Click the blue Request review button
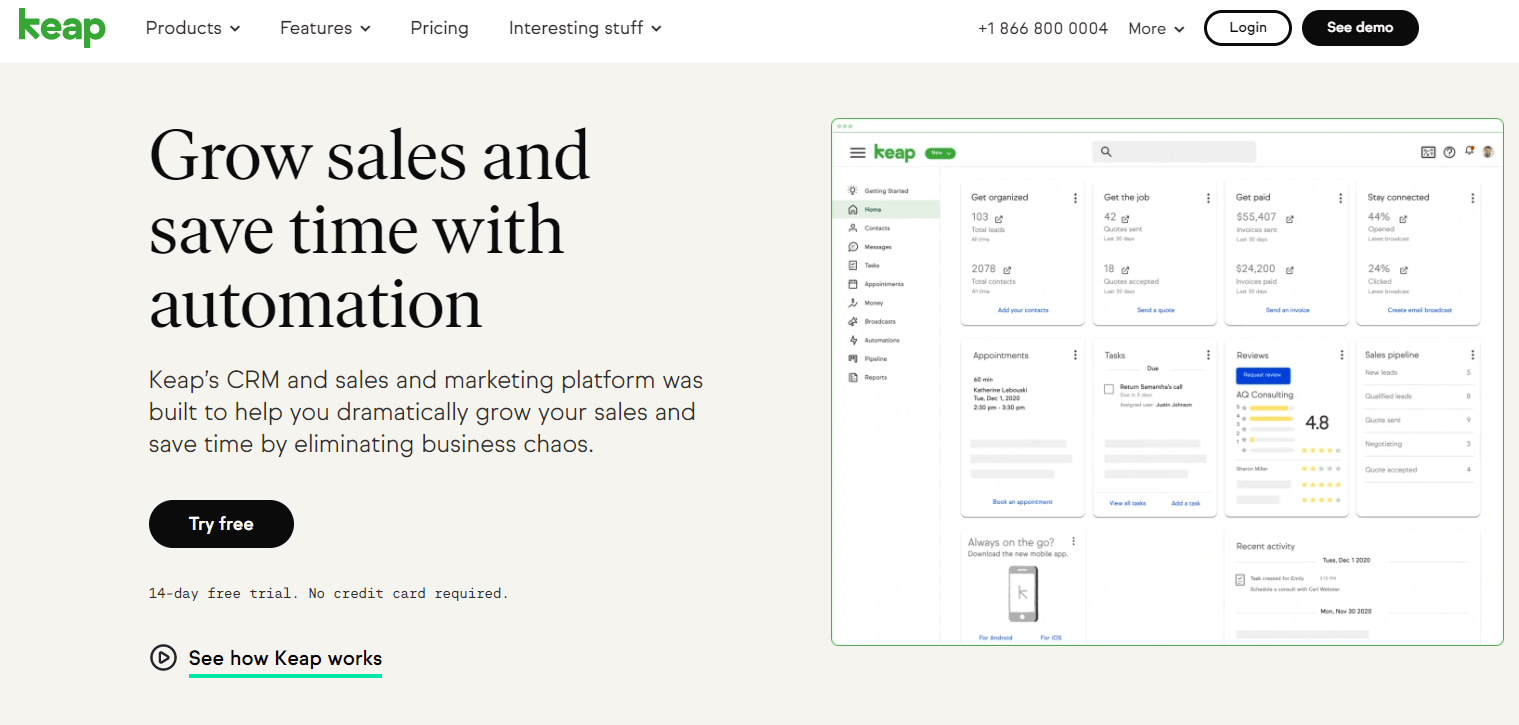The height and width of the screenshot is (725, 1519). [x=1263, y=376]
